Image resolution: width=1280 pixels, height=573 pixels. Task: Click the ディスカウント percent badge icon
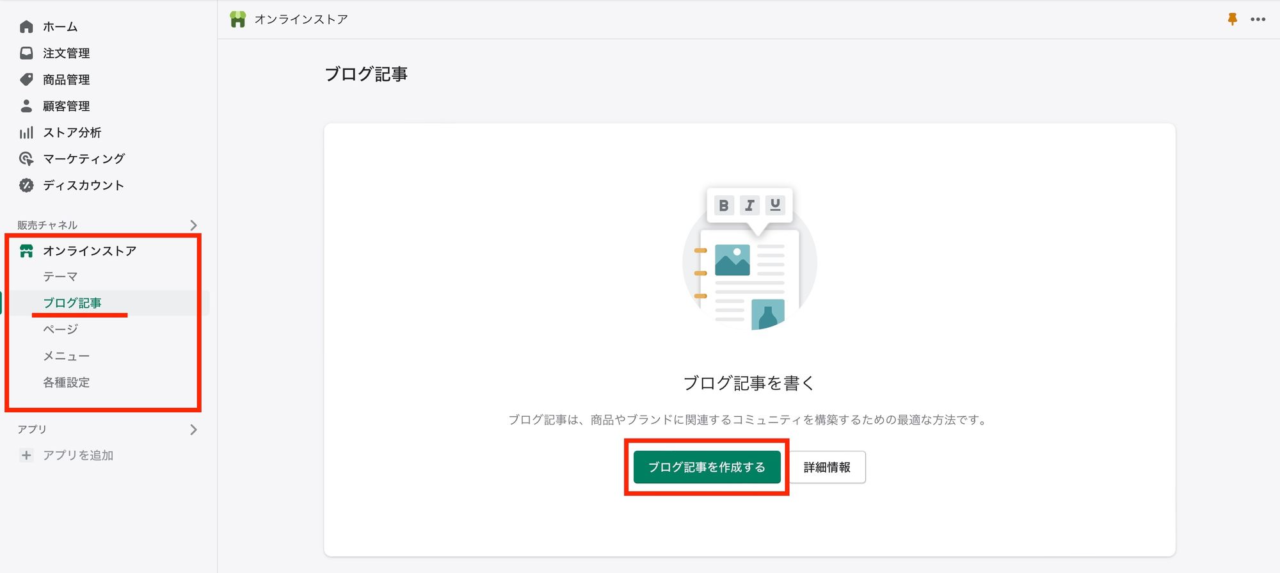26,185
